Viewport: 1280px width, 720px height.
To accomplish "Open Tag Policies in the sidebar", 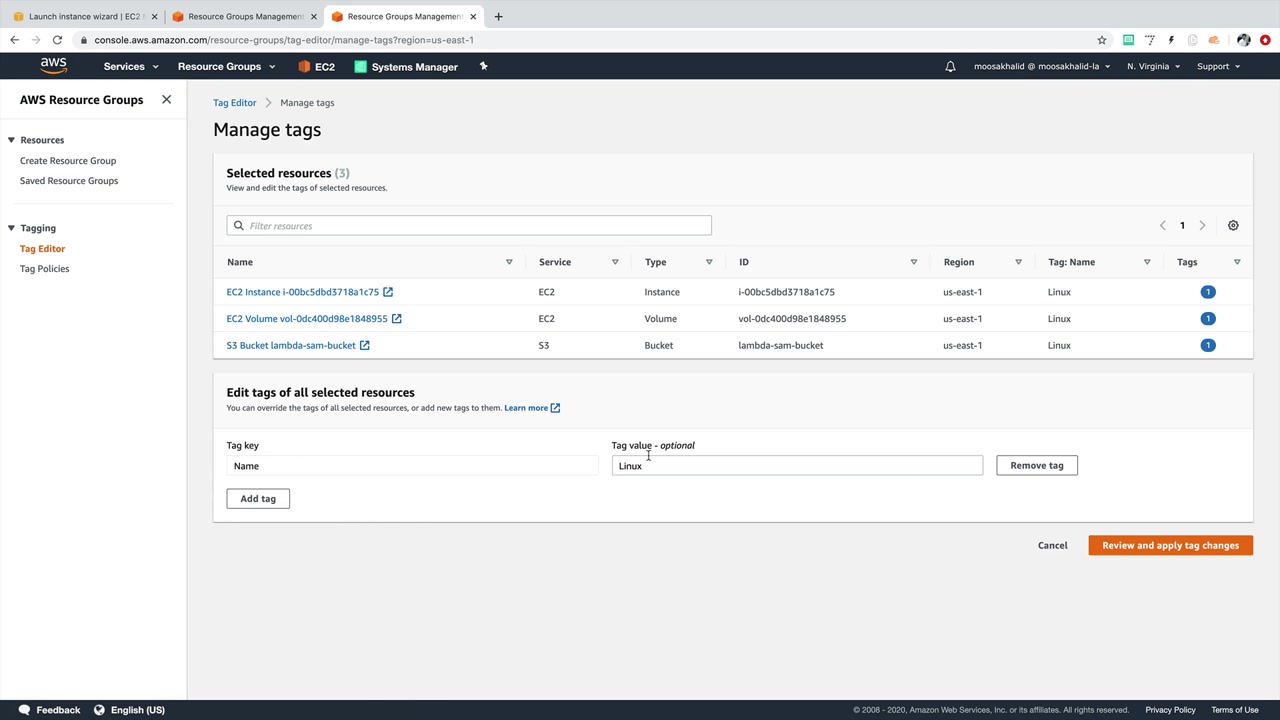I will [45, 269].
